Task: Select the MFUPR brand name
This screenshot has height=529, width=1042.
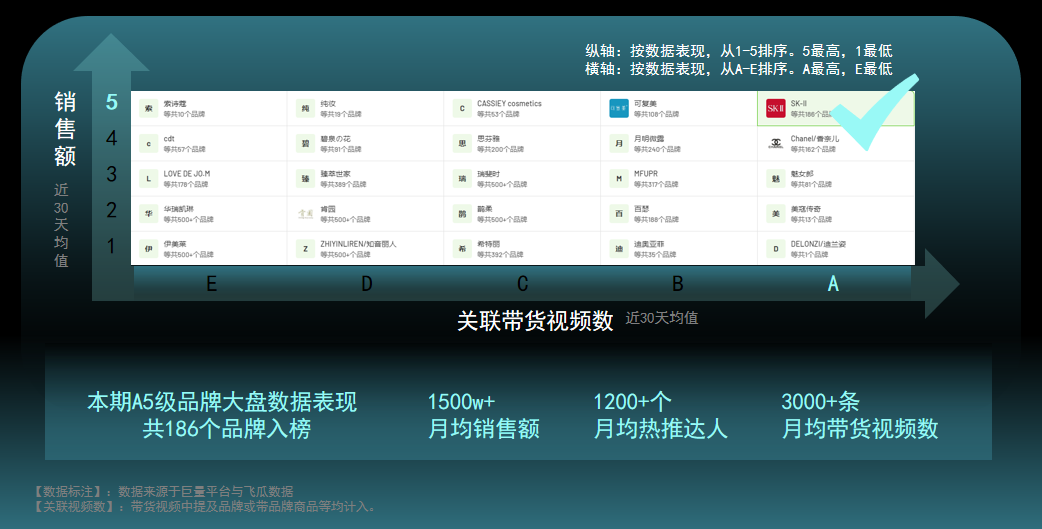Action: 646,174
